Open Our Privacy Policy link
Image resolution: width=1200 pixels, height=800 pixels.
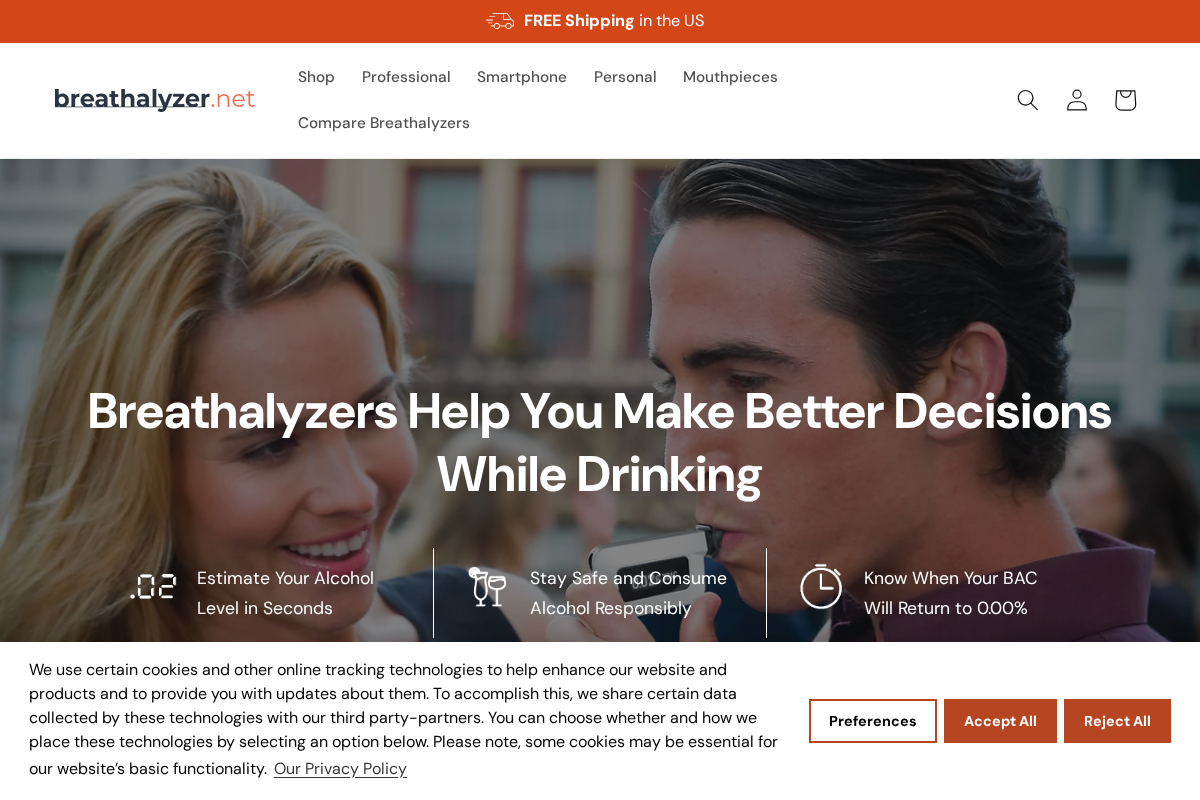click(x=340, y=769)
